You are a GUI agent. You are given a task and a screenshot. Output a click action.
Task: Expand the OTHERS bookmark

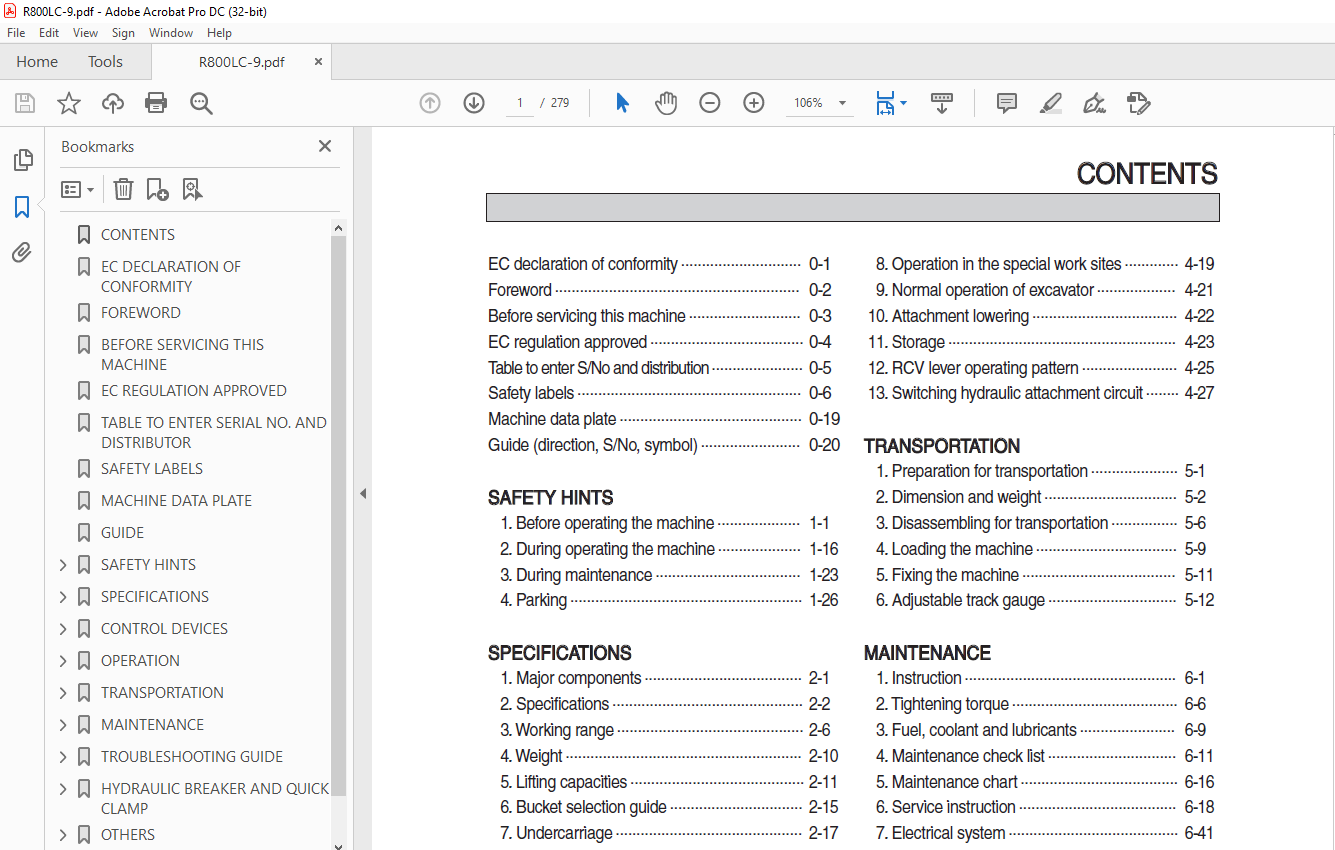63,835
